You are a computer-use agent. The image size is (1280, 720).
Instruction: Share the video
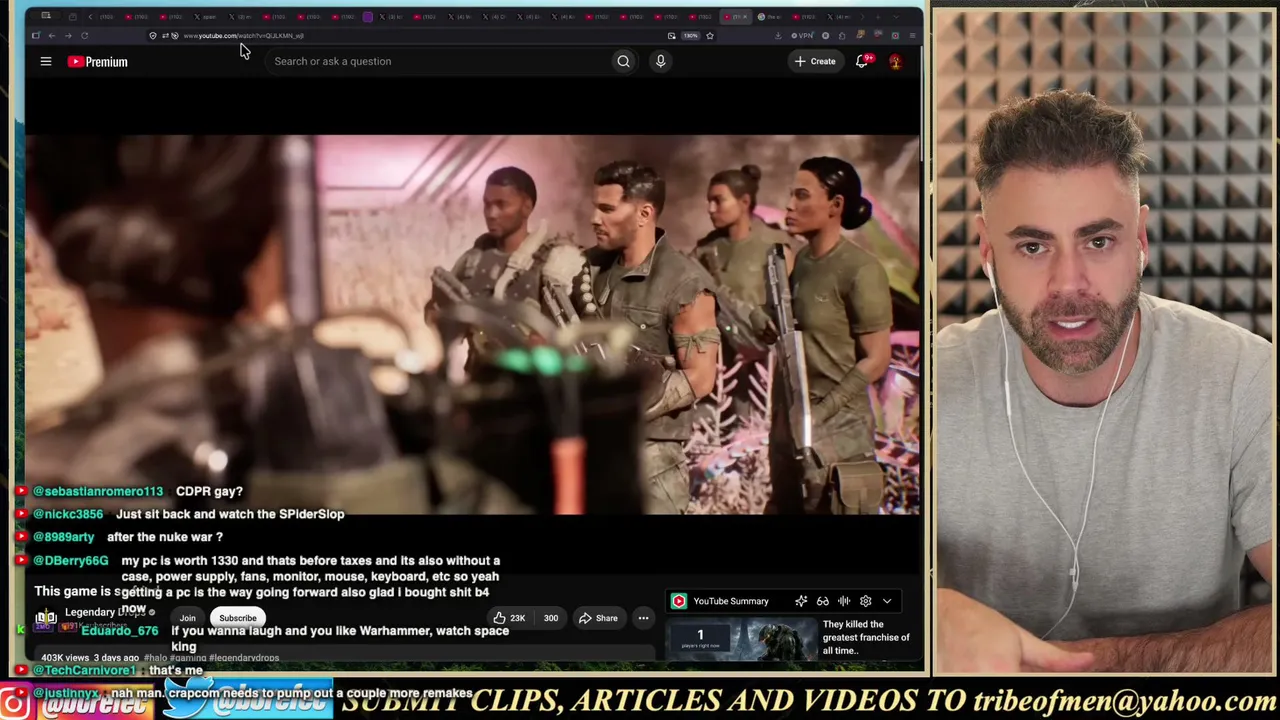click(598, 618)
